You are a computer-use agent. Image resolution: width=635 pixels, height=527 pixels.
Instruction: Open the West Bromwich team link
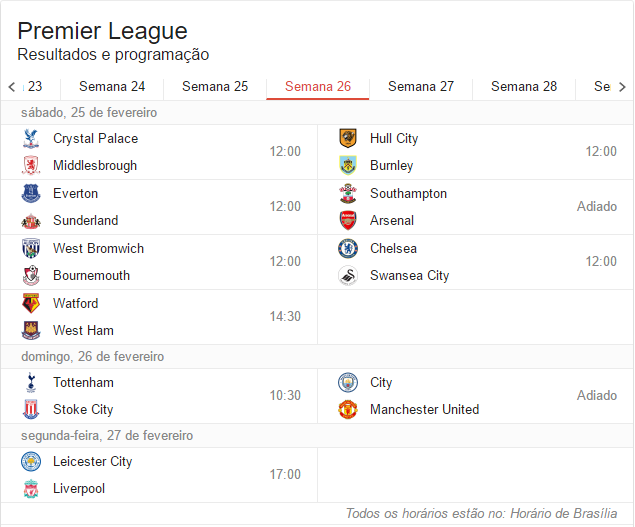point(98,249)
